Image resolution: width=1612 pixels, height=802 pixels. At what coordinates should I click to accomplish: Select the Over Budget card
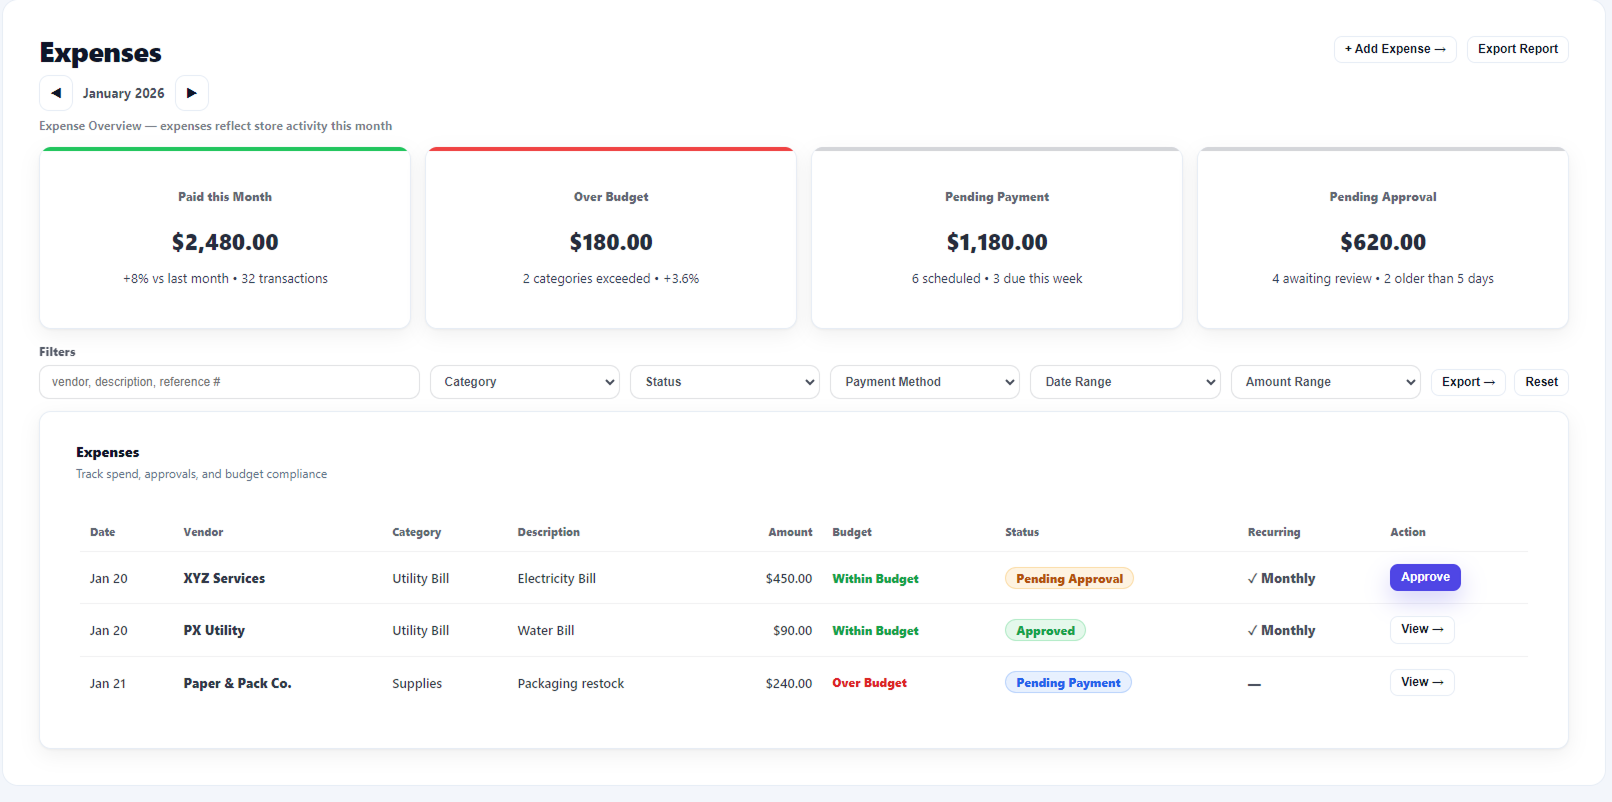(611, 238)
